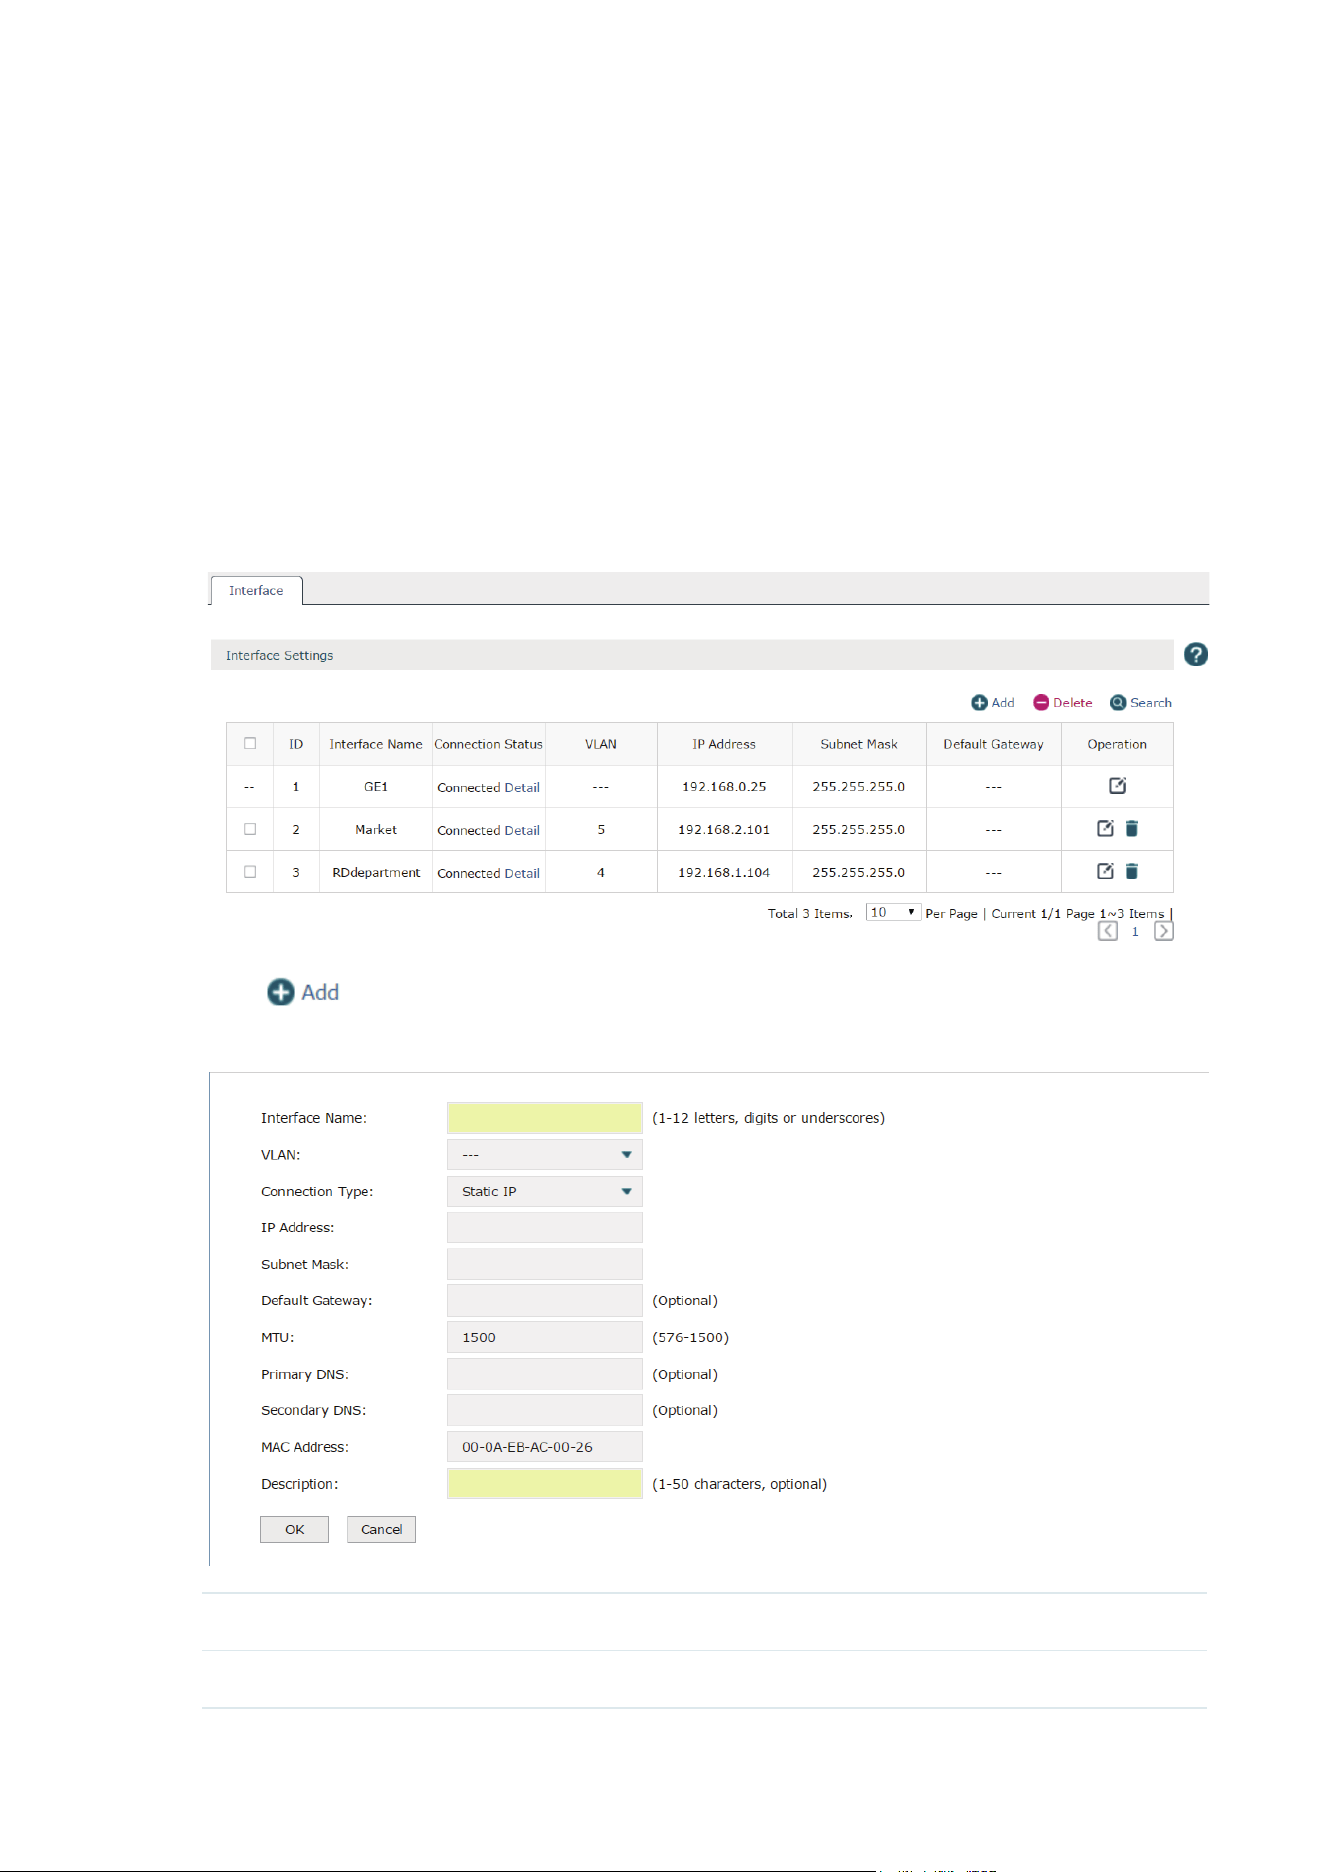Click the Search magnifier icon
1324x1872 pixels.
(1118, 703)
